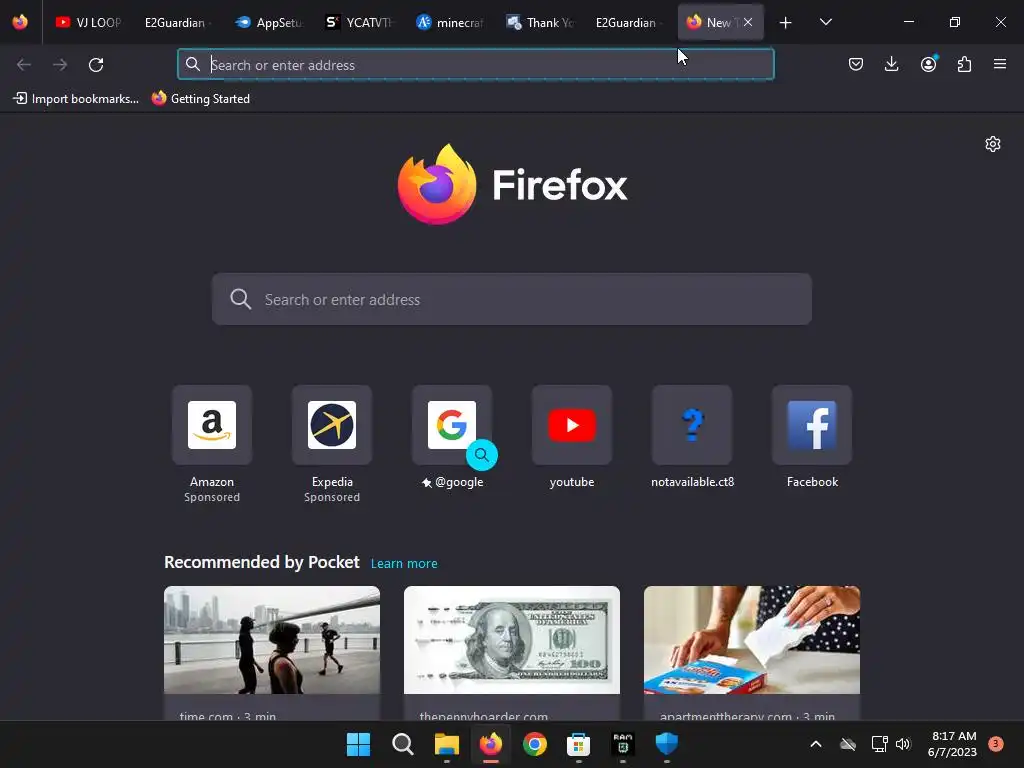Open the thepennyhoarder.com money article thumbnail
The width and height of the screenshot is (1024, 768).
tap(512, 640)
